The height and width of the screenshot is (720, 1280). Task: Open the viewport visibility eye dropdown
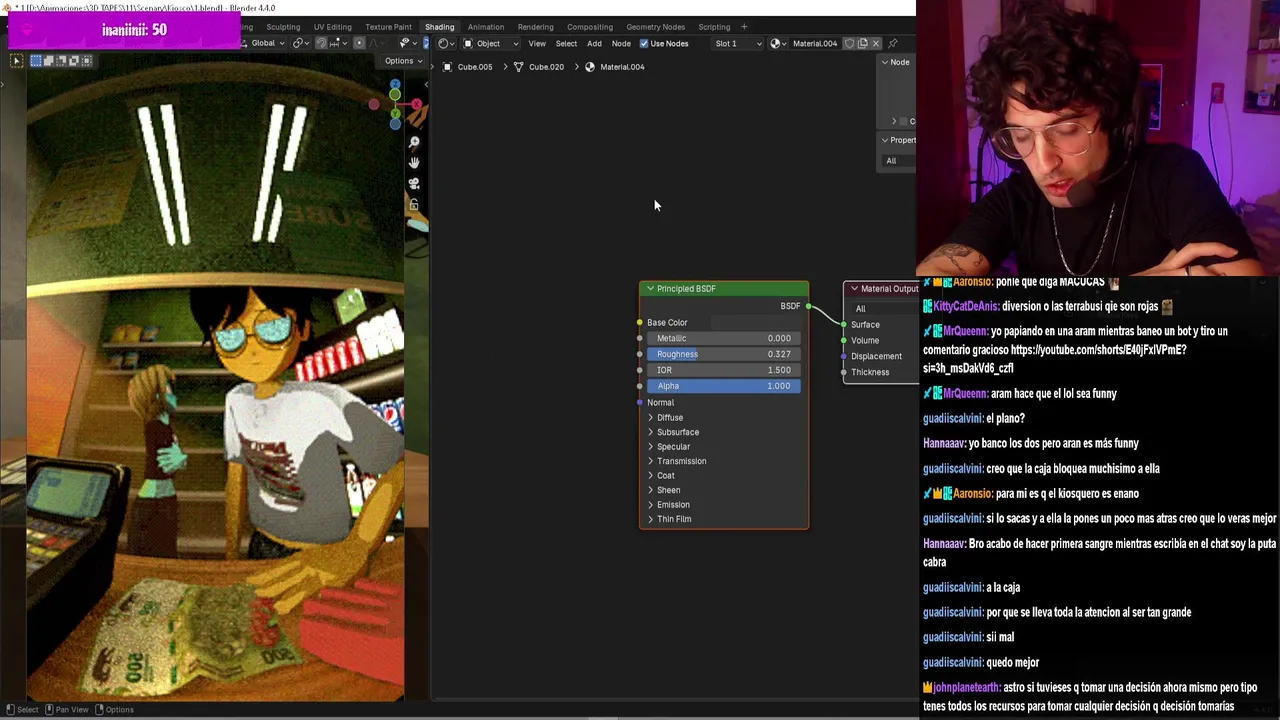click(x=408, y=43)
